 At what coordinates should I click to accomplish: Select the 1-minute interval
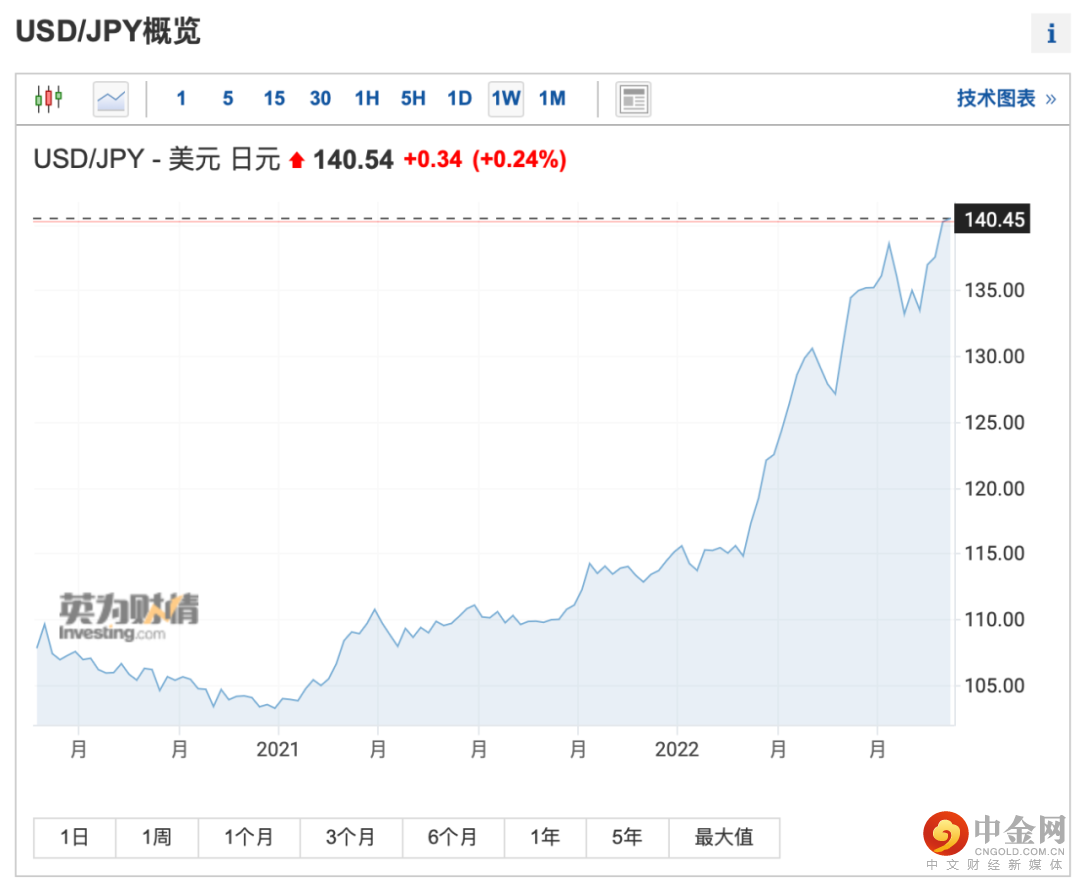[181, 98]
